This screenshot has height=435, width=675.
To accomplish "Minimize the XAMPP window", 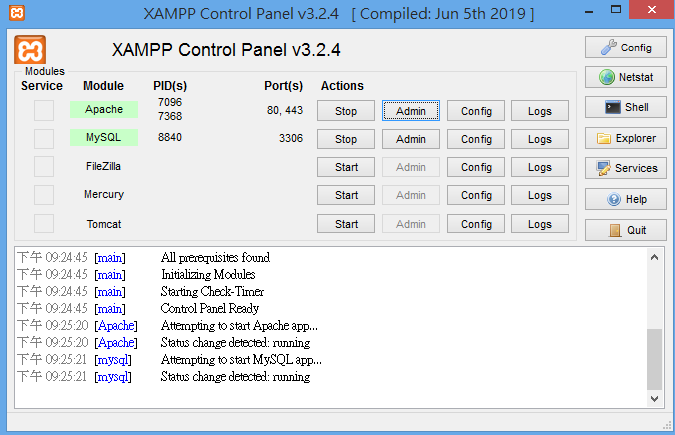I will click(589, 11).
